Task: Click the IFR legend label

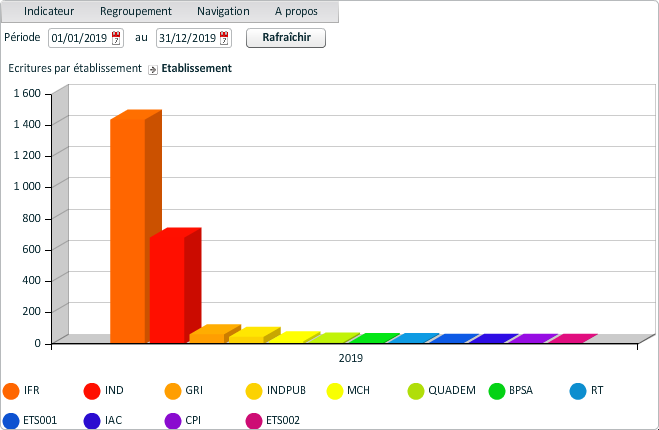Action: coord(32,390)
